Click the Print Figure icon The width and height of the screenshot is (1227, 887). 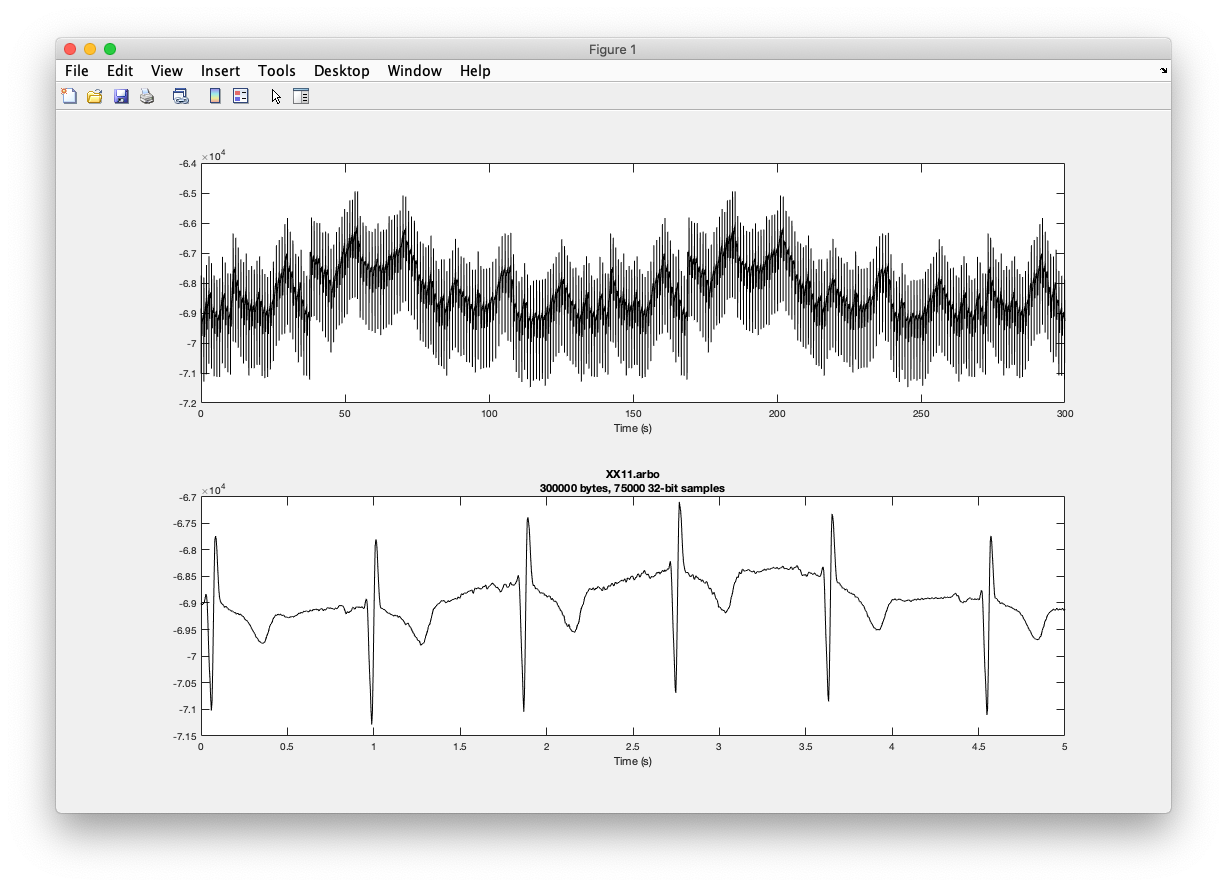[x=147, y=96]
